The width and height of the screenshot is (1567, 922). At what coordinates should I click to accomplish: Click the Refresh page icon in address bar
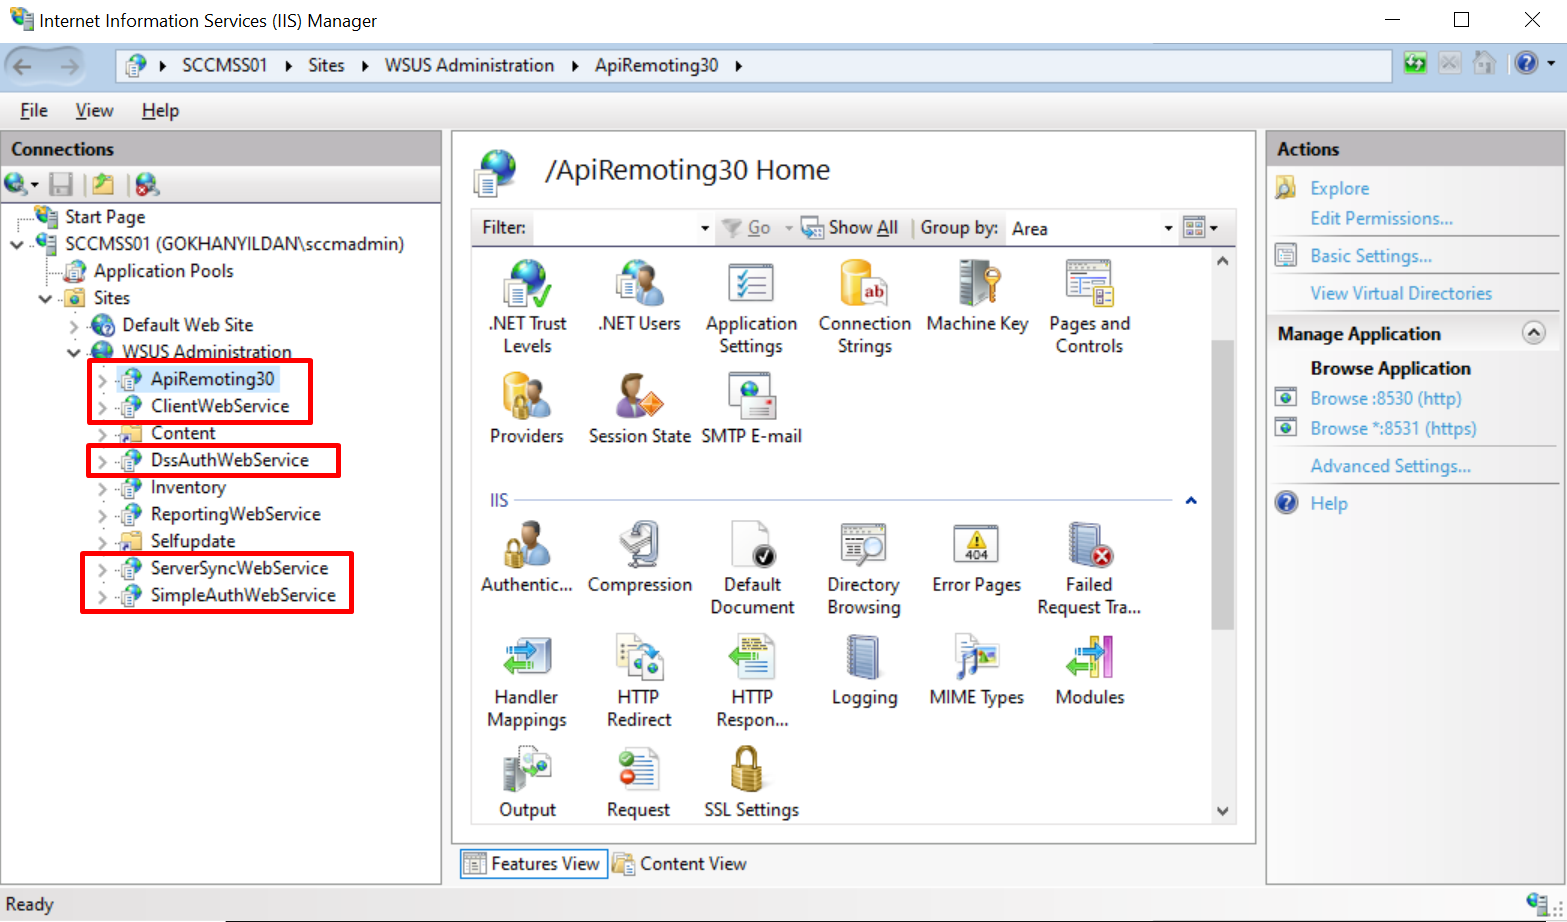click(1414, 63)
